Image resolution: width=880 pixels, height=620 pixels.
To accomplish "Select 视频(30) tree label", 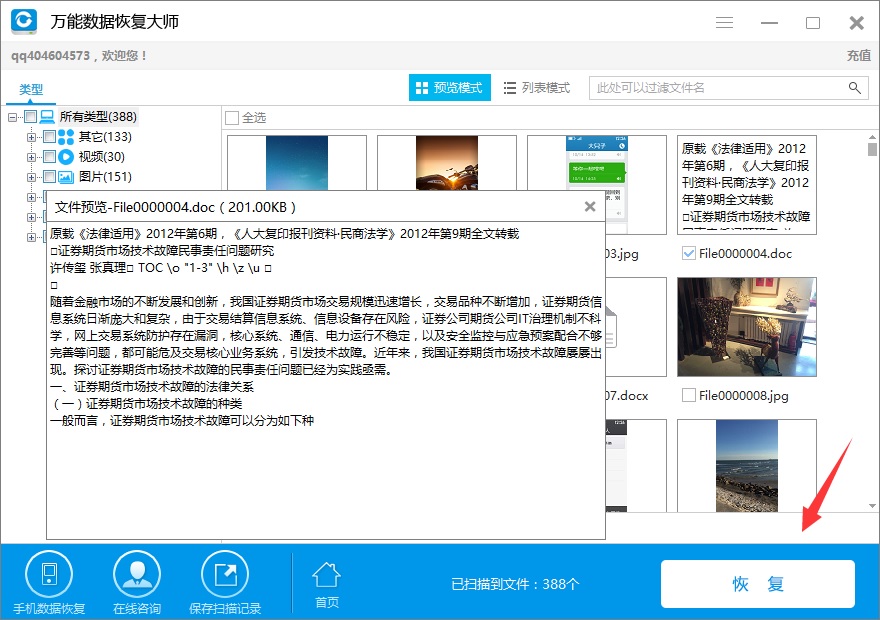I will pos(102,157).
